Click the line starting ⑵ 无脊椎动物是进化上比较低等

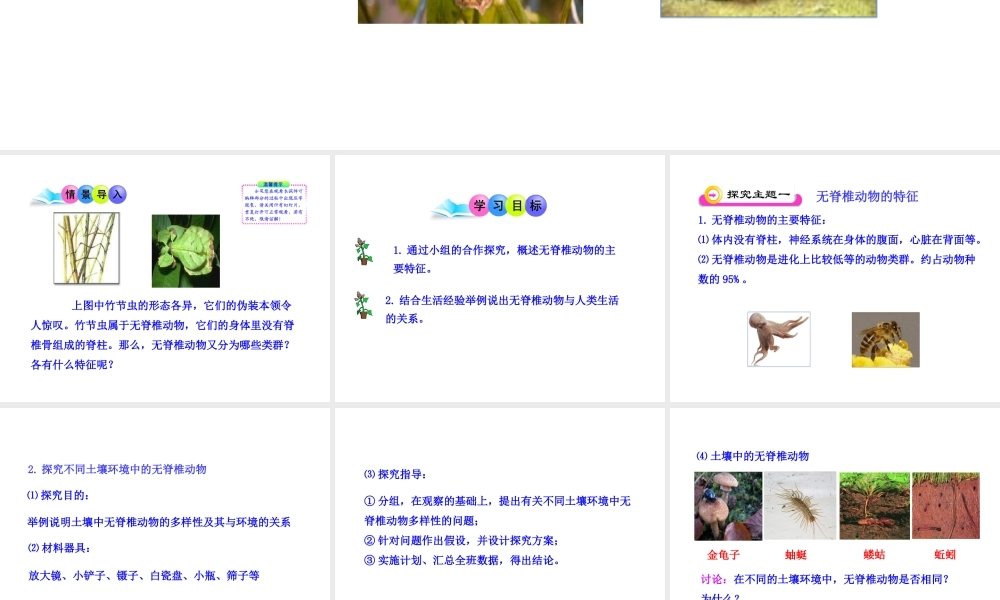(837, 260)
